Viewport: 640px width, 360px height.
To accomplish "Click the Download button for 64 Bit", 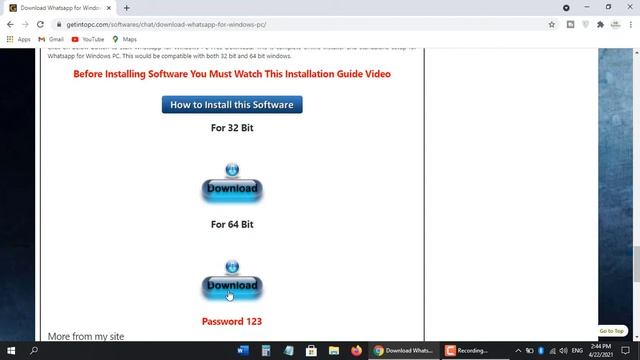I will (x=232, y=287).
